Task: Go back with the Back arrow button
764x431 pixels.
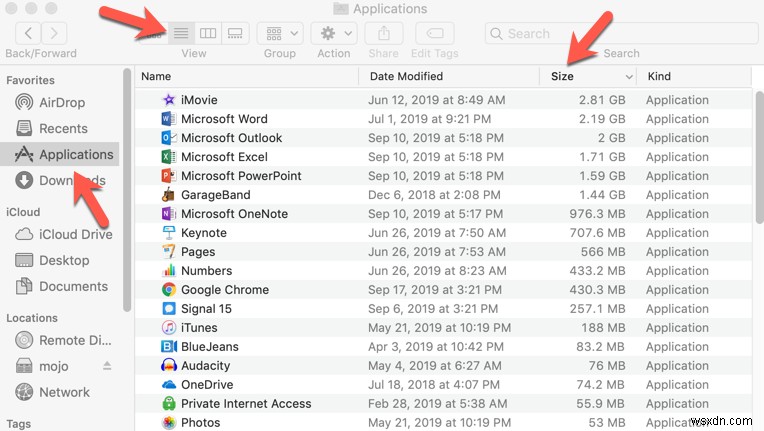Action: click(x=28, y=33)
